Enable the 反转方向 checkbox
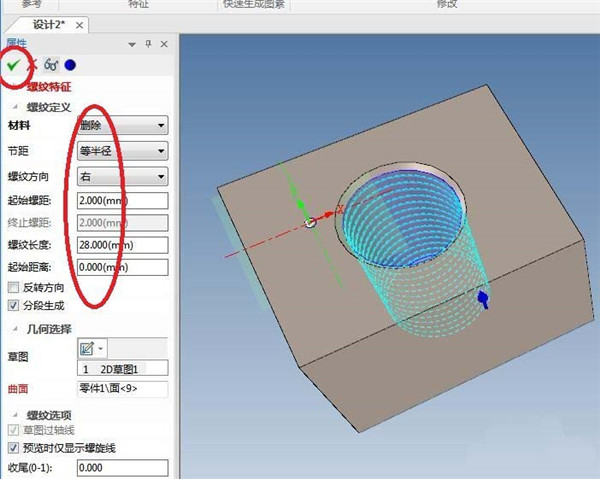 click(13, 287)
